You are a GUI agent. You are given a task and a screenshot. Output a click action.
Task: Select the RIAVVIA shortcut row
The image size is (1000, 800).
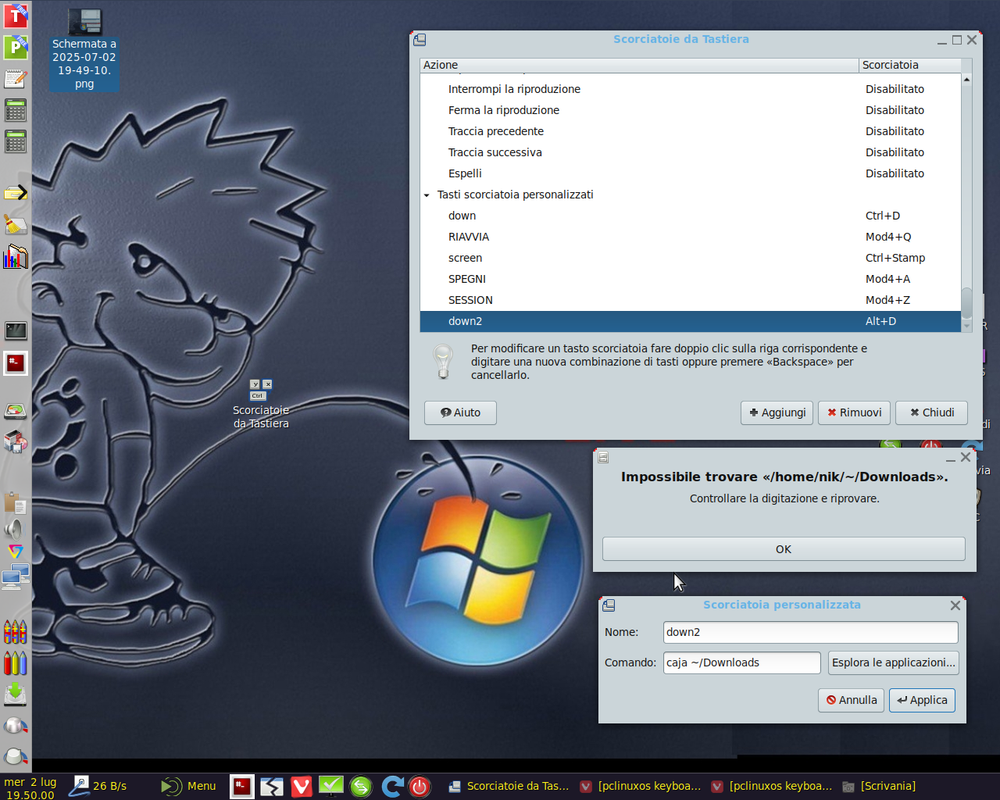[x=690, y=237]
